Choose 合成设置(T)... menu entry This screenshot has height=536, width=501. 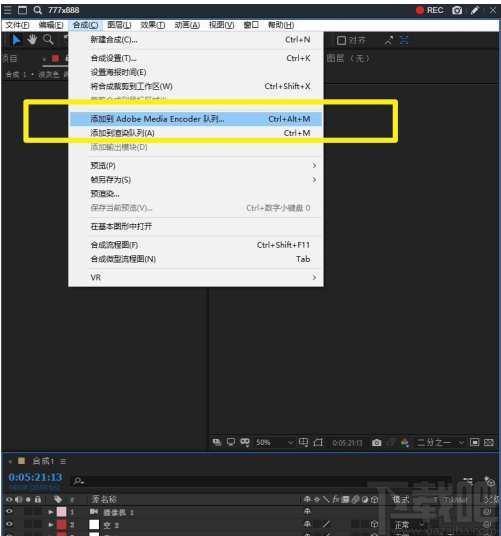coord(196,58)
